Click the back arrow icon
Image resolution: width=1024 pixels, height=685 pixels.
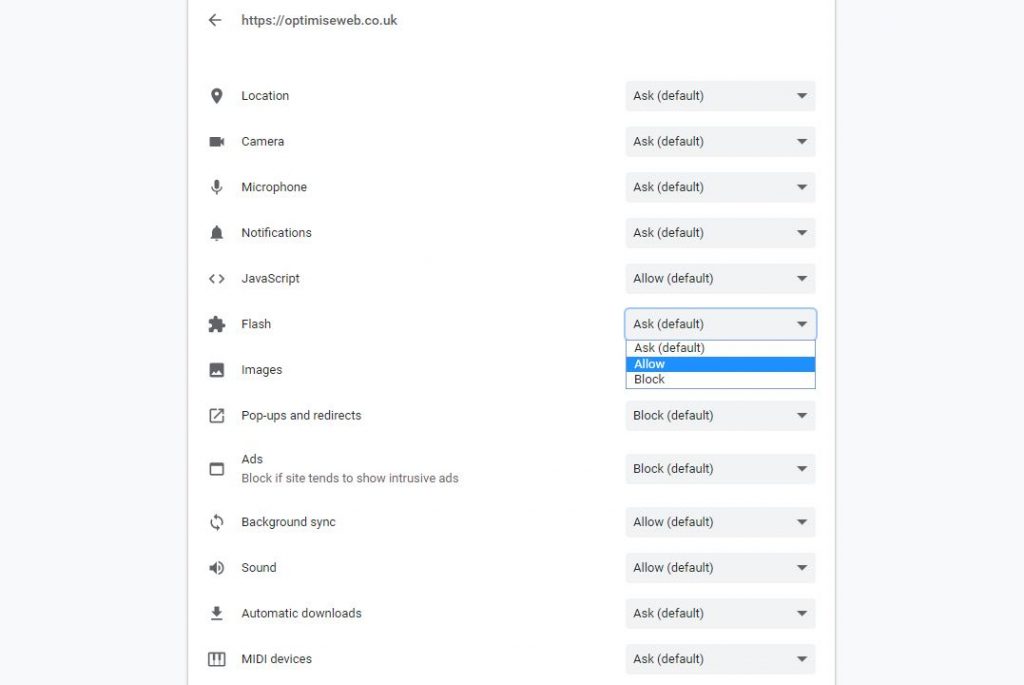[215, 20]
